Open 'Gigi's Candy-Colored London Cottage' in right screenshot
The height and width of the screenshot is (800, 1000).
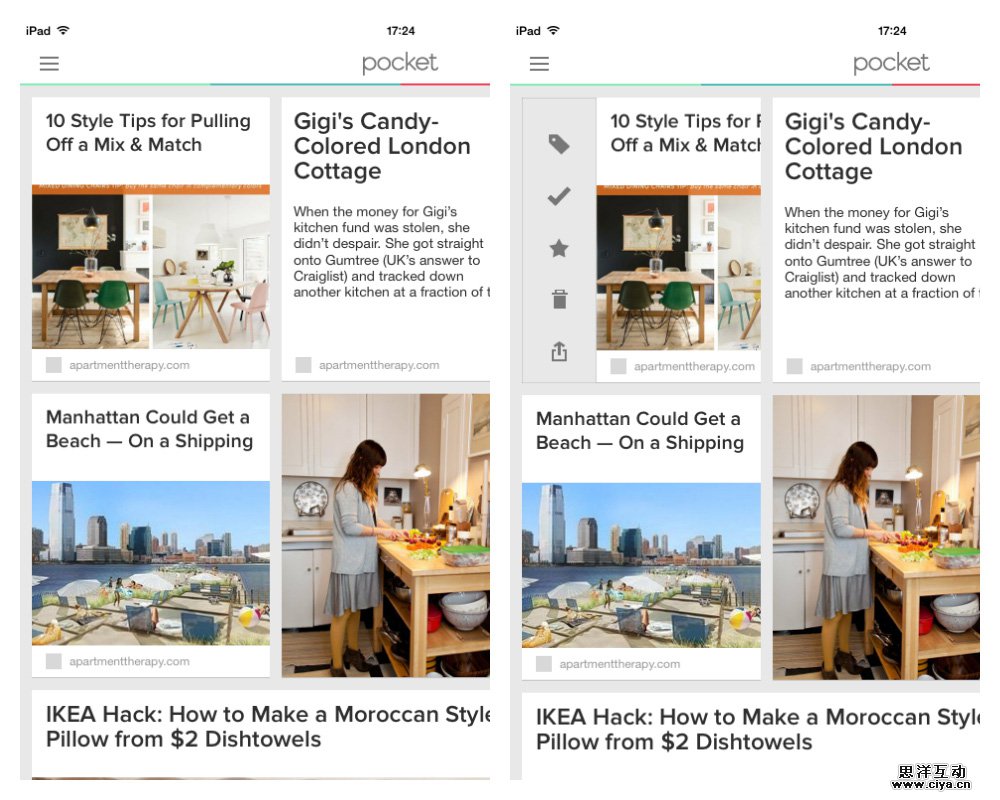[x=876, y=240]
